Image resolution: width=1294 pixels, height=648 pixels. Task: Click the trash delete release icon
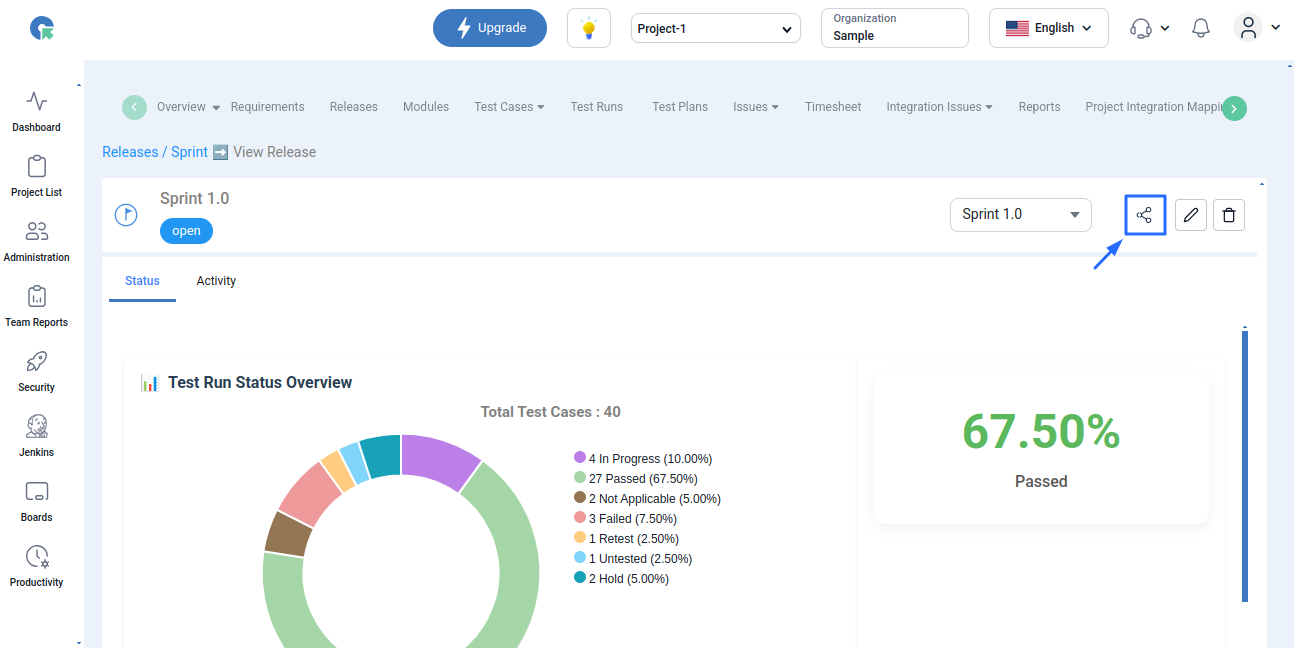(x=1229, y=215)
